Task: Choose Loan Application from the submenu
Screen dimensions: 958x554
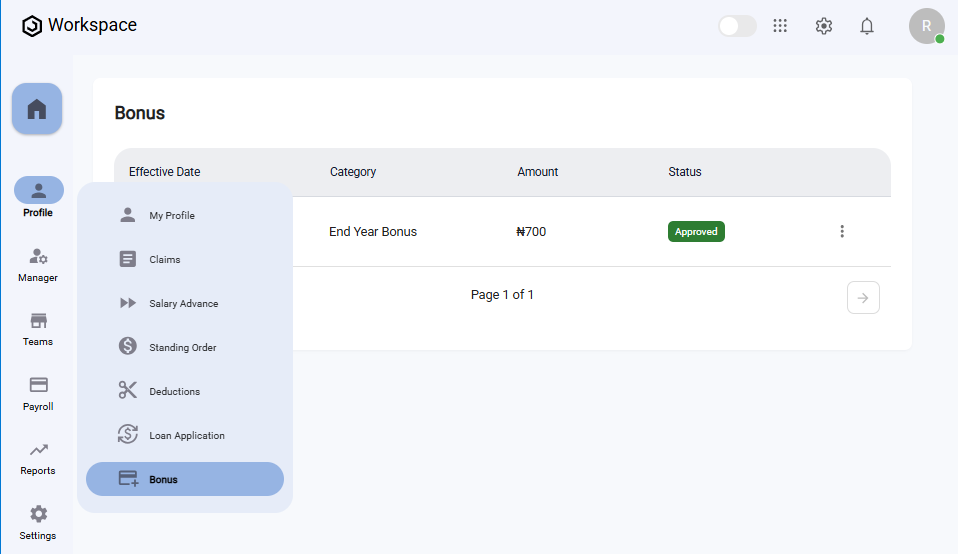Action: (186, 436)
